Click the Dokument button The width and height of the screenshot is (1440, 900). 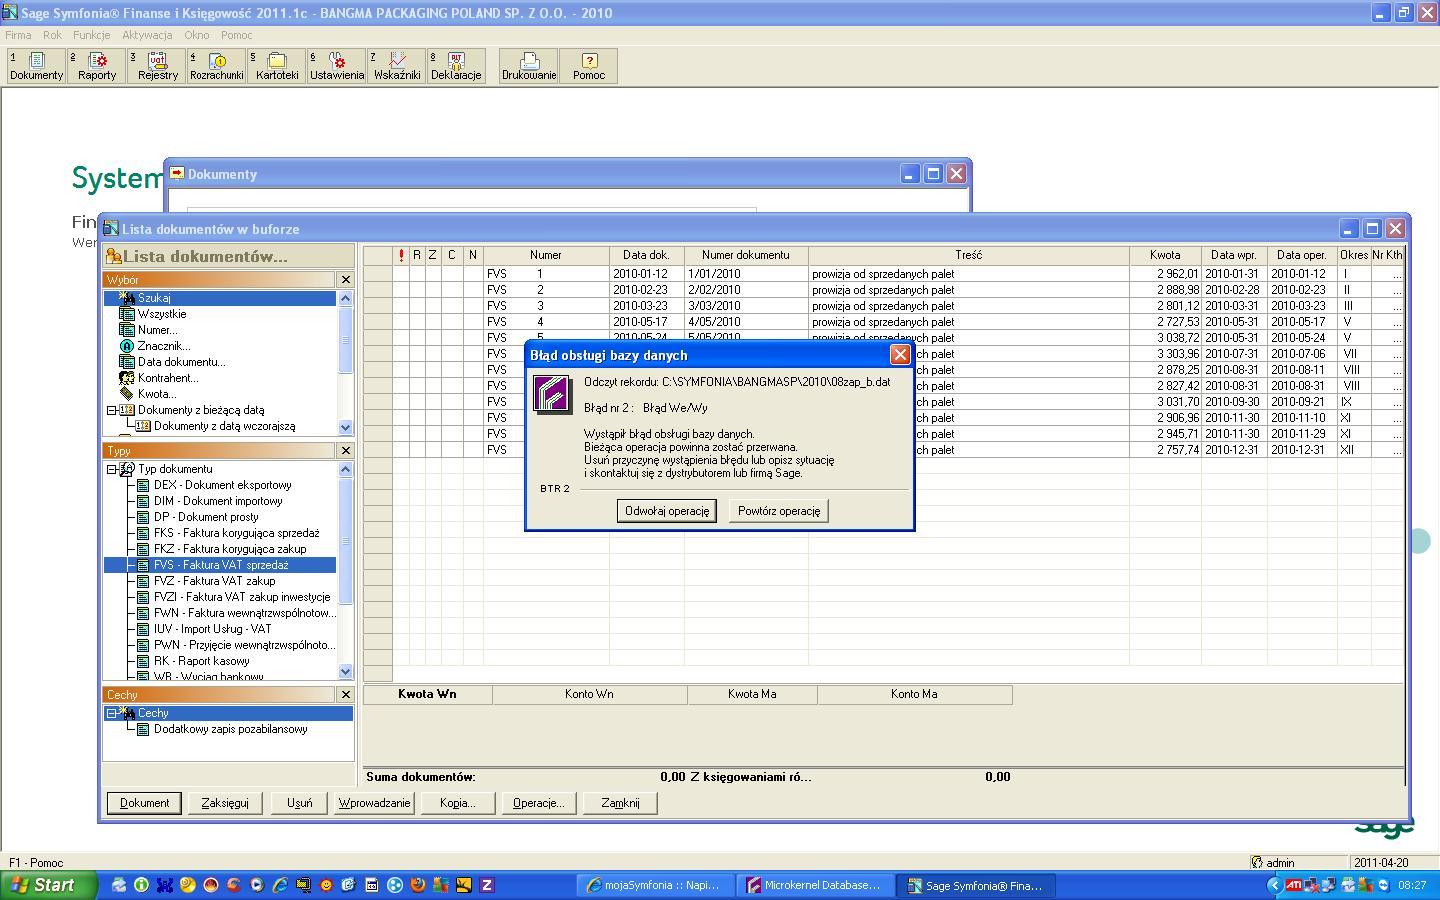coord(144,803)
